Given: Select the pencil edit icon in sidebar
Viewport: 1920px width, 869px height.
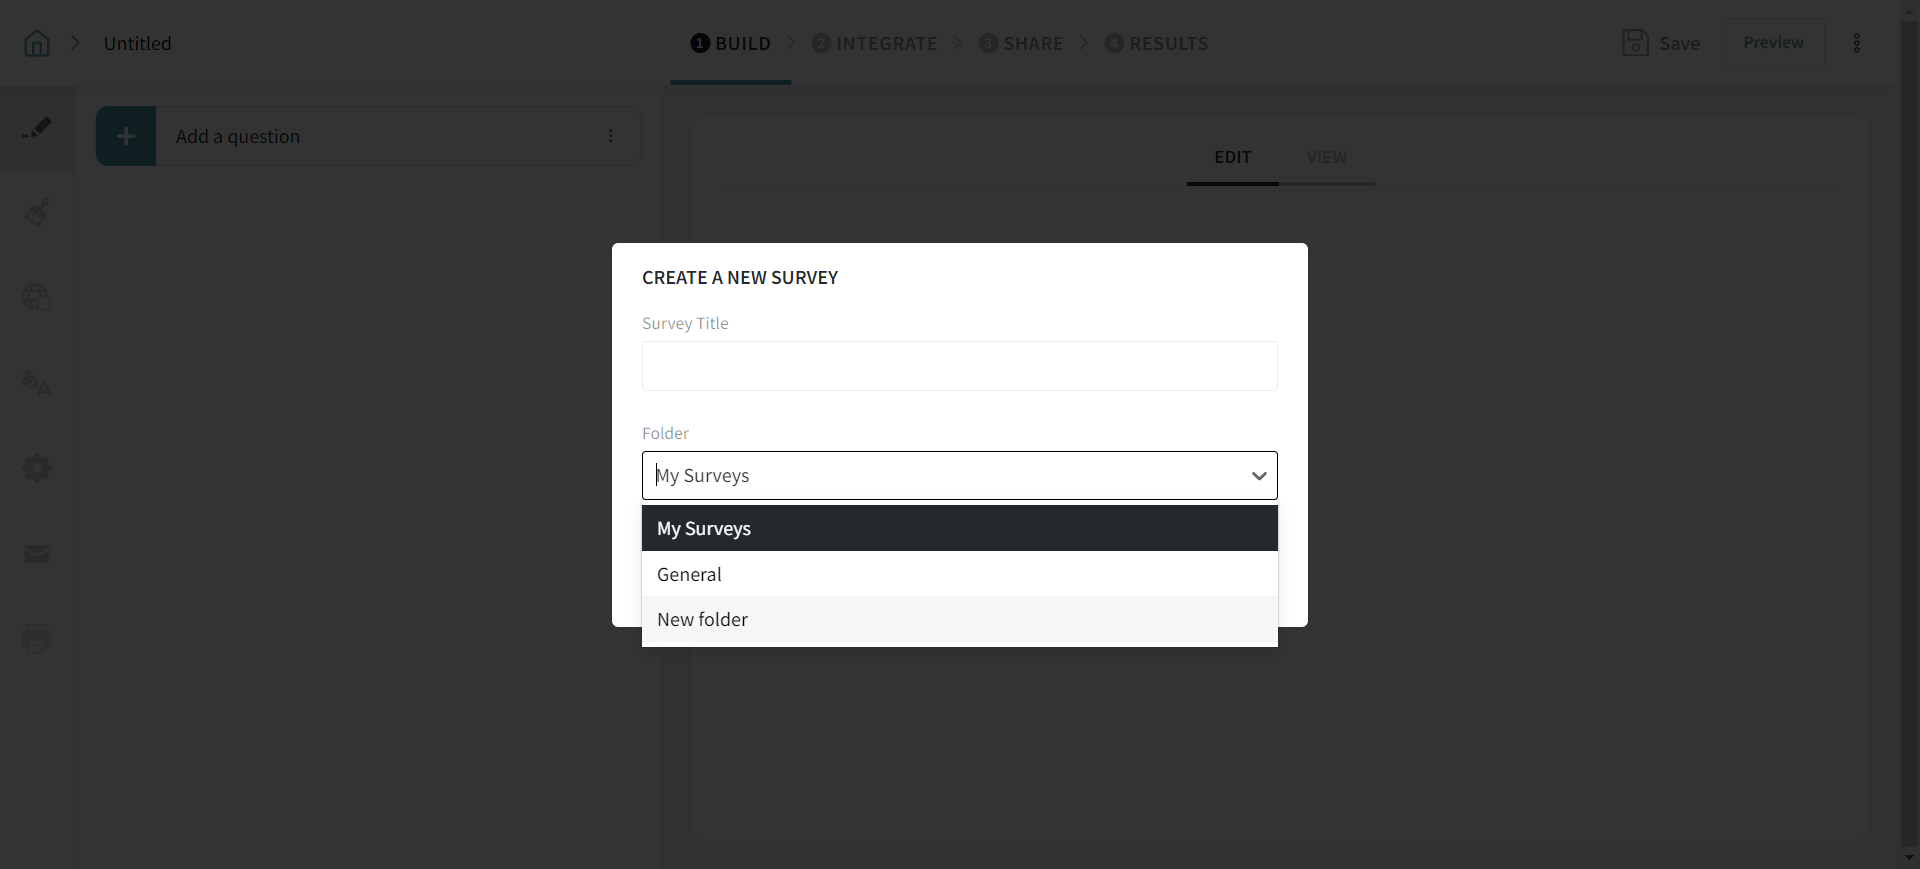Looking at the screenshot, I should click(x=37, y=128).
